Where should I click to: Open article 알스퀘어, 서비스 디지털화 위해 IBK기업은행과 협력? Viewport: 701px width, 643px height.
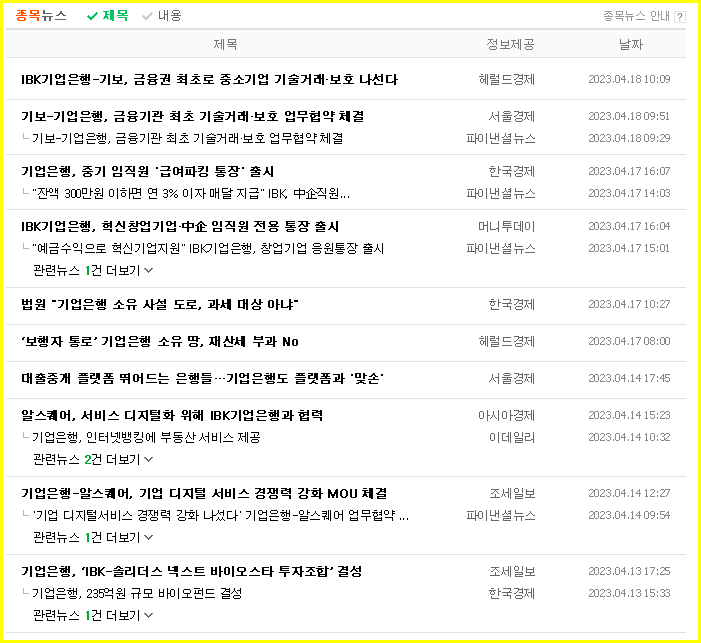(172, 415)
